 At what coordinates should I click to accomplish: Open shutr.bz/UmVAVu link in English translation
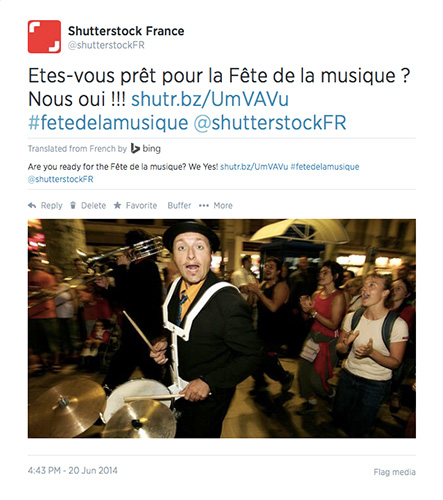click(254, 167)
